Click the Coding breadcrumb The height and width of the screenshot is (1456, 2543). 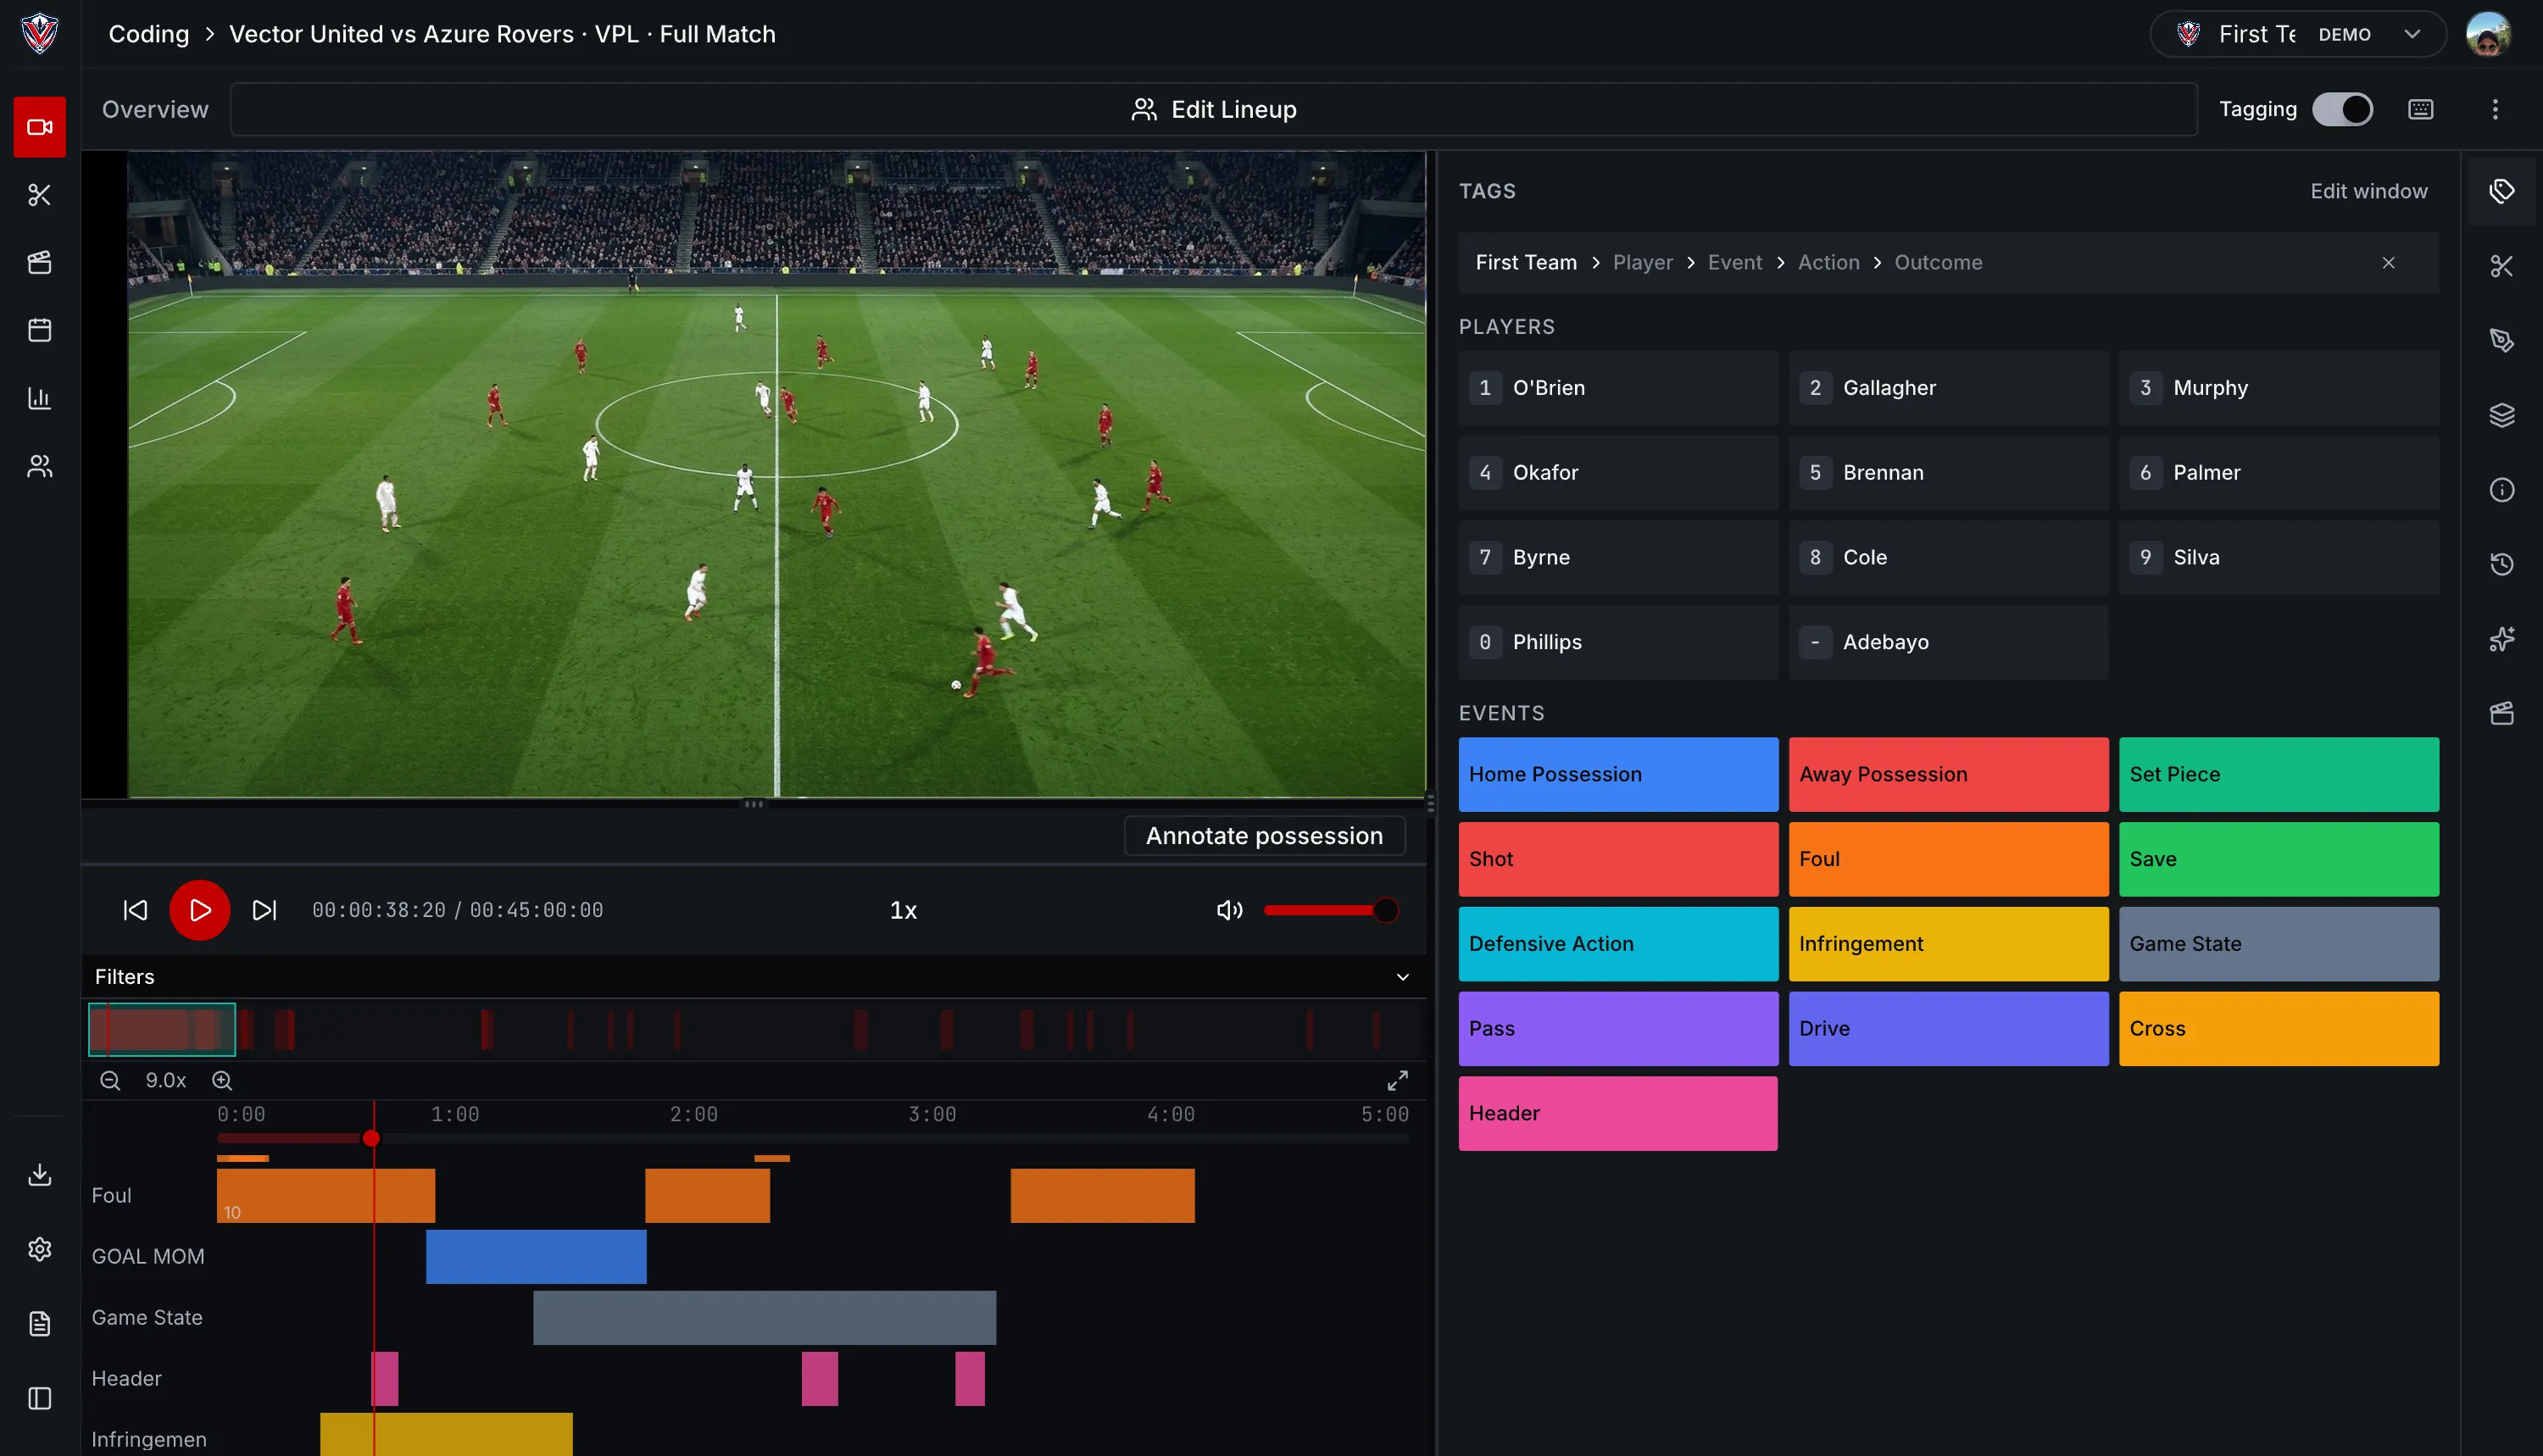pos(148,34)
